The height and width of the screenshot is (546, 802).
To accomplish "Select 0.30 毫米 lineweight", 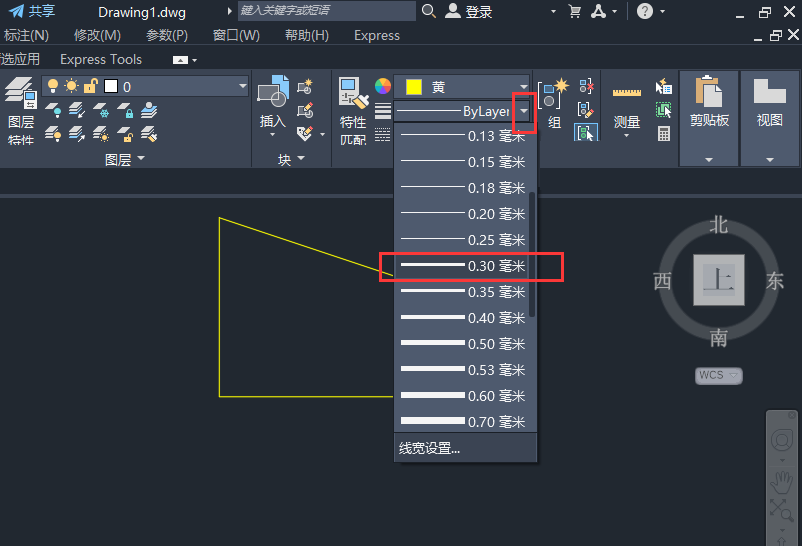I will (x=465, y=266).
